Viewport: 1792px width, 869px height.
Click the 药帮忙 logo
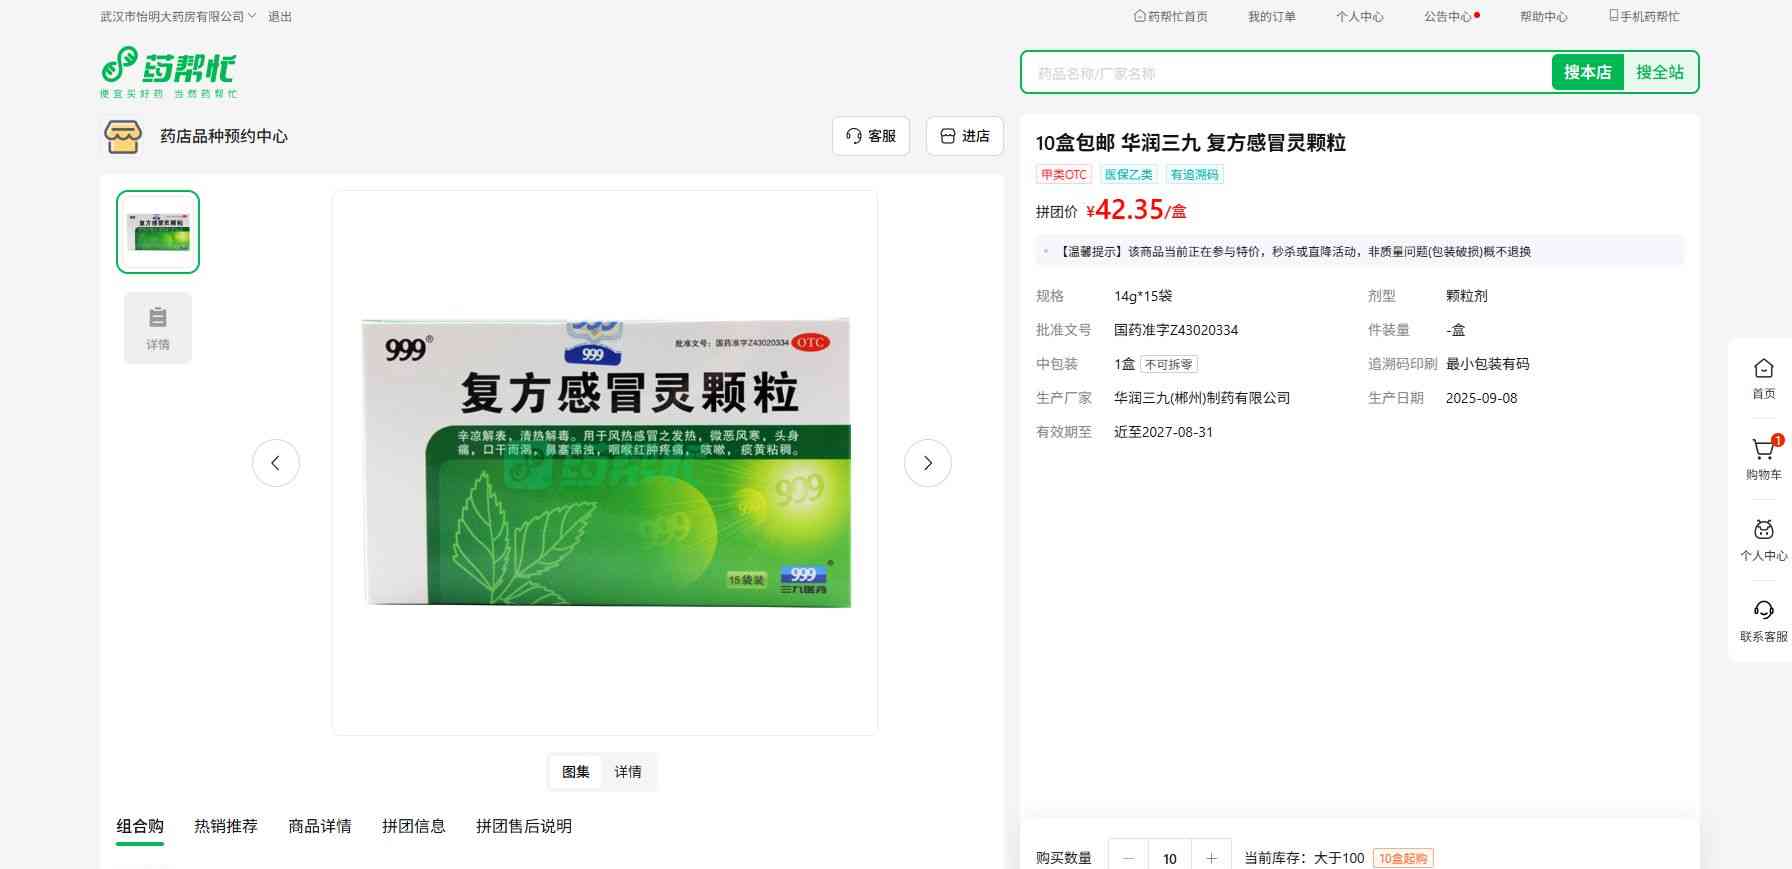tap(168, 72)
